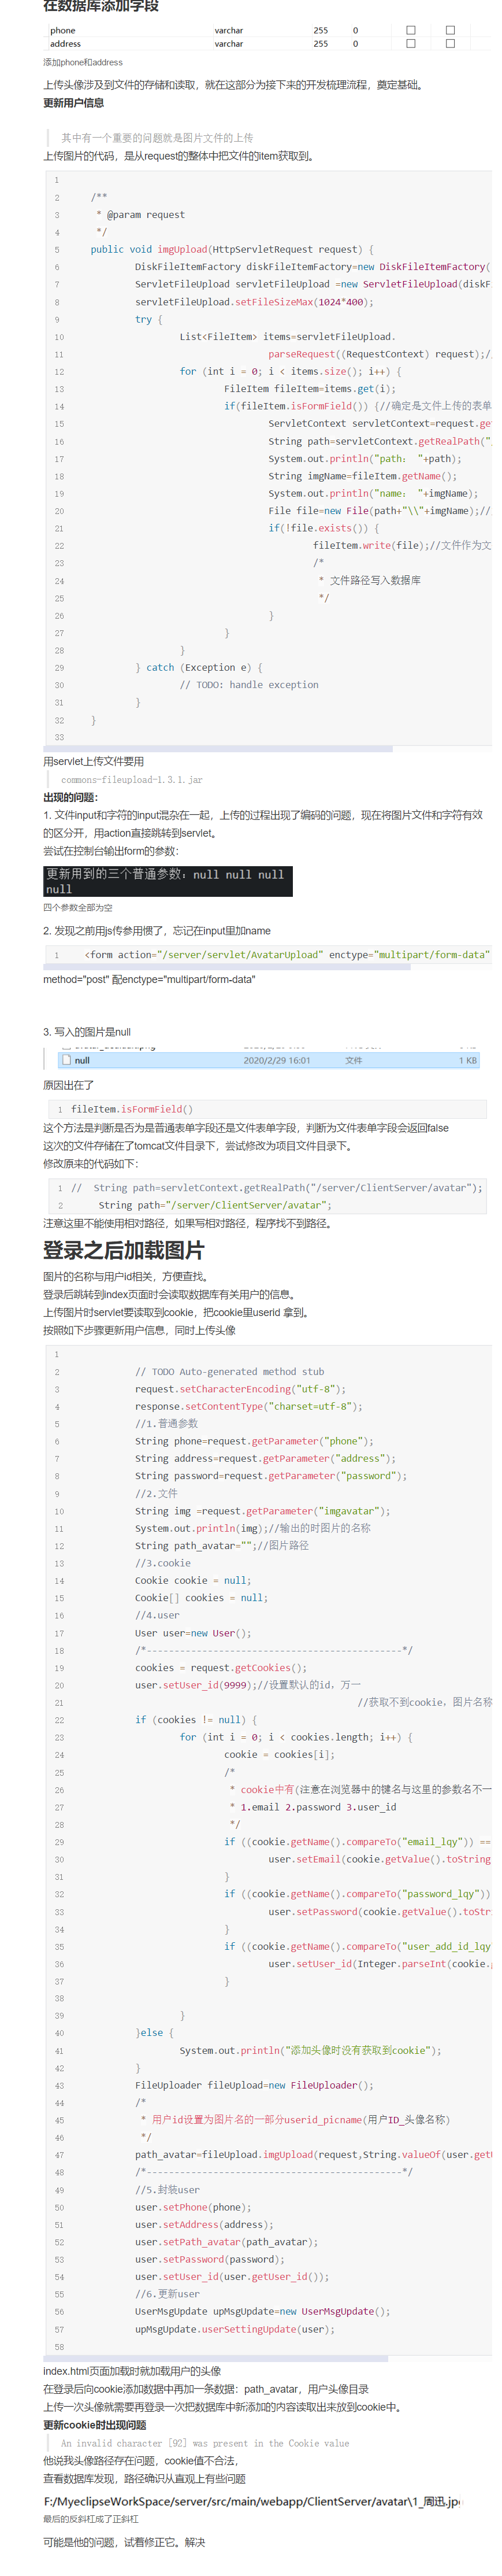Click the heading '登录之后加载图片'
The height and width of the screenshot is (2576, 502).
(x=124, y=1250)
